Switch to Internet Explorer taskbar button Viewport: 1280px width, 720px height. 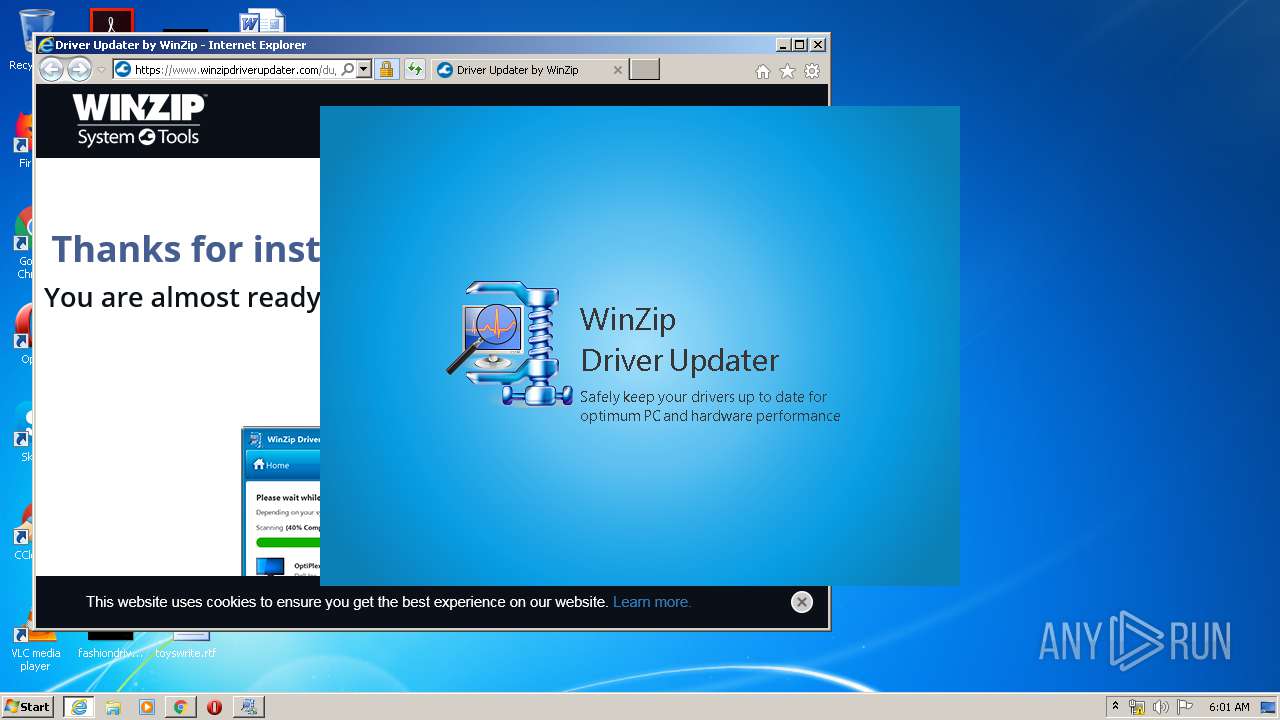pyautogui.click(x=79, y=707)
